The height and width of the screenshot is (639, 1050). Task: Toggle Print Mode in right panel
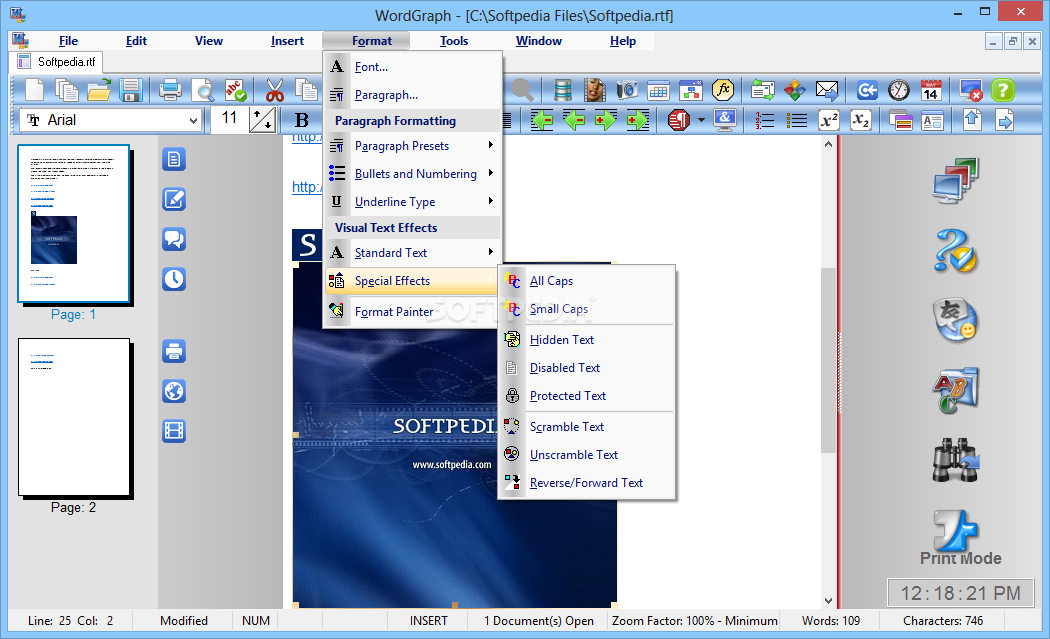pos(960,537)
